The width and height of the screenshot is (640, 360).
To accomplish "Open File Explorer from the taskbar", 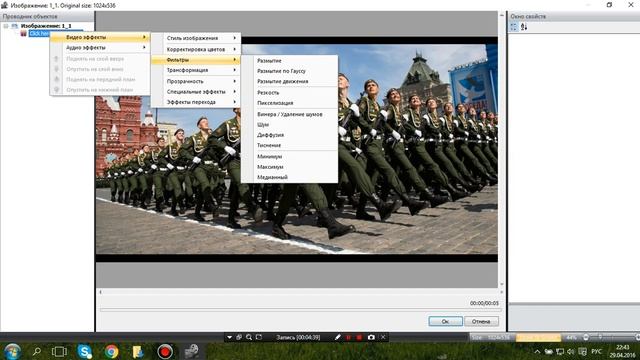I will [x=138, y=351].
